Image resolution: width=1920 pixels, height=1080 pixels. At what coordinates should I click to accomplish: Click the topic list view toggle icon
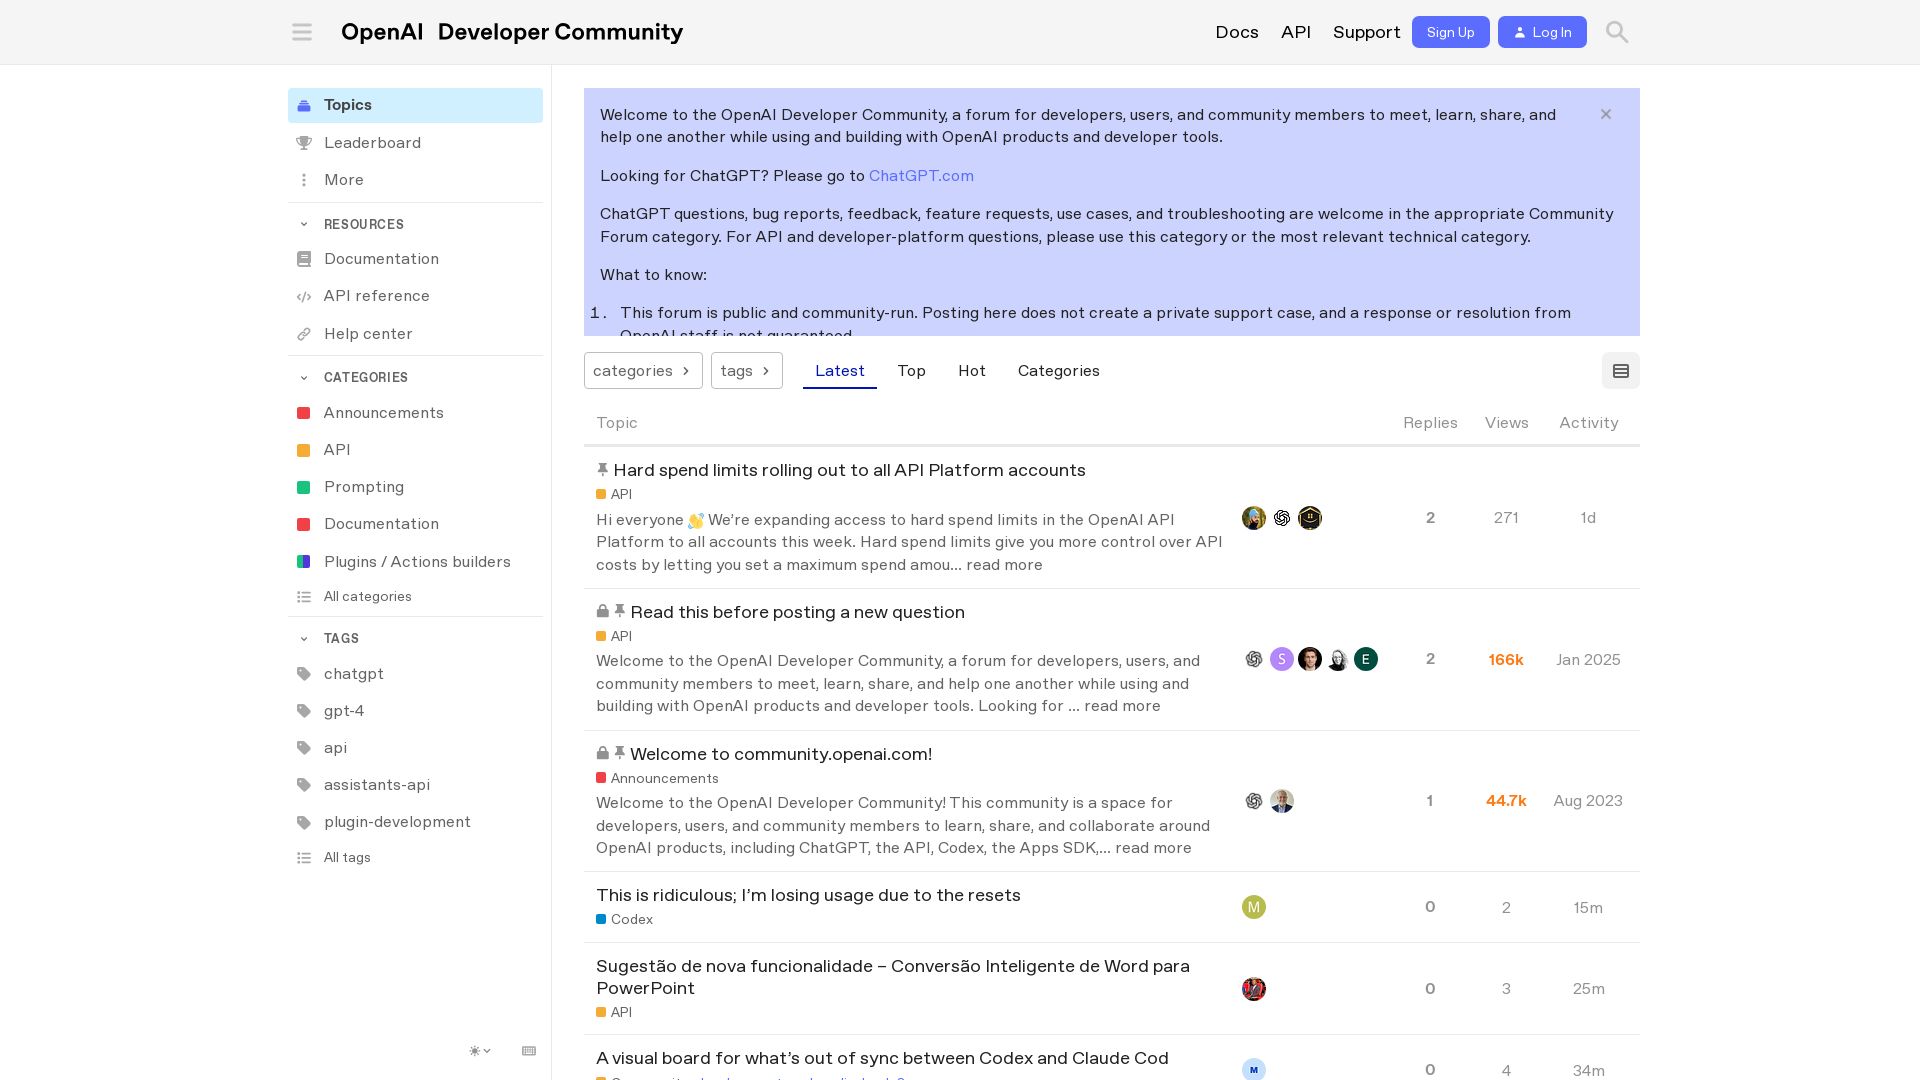[x=1621, y=371]
